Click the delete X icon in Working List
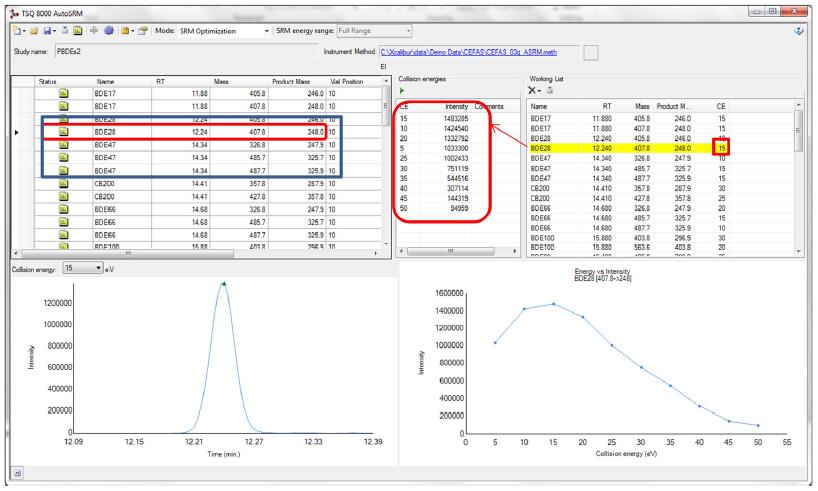This screenshot has width=818, height=491. point(533,90)
